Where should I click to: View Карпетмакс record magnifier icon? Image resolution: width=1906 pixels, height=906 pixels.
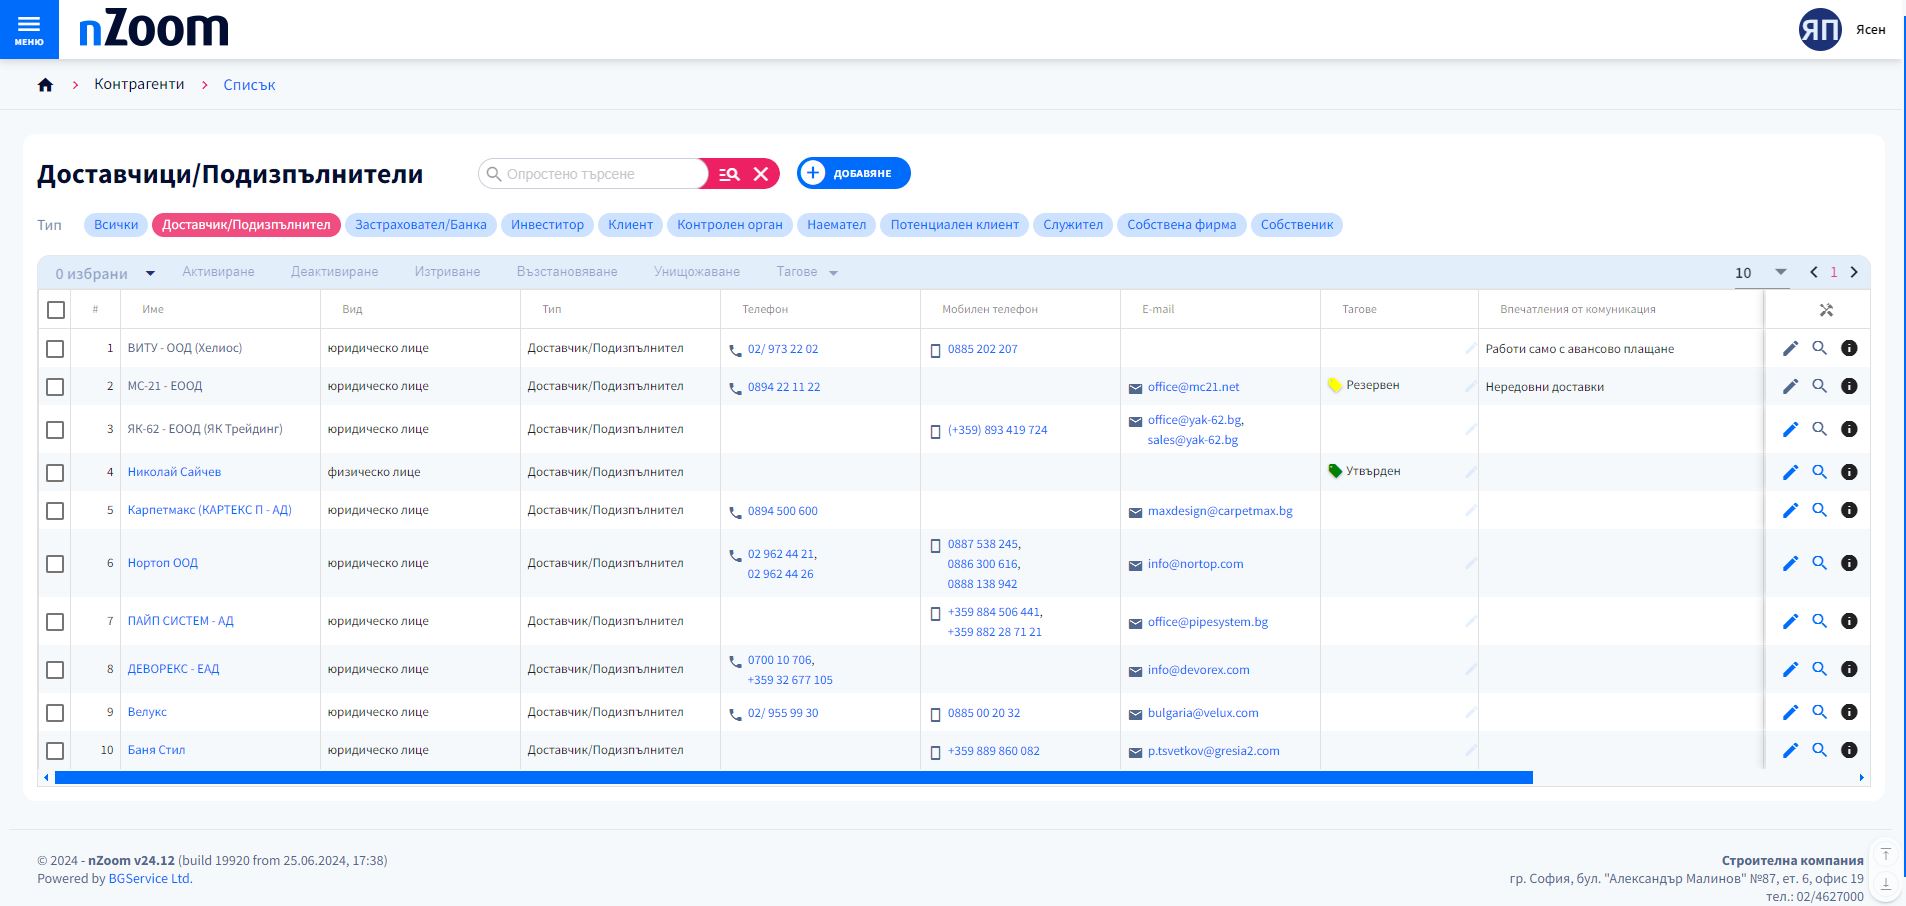(1820, 510)
